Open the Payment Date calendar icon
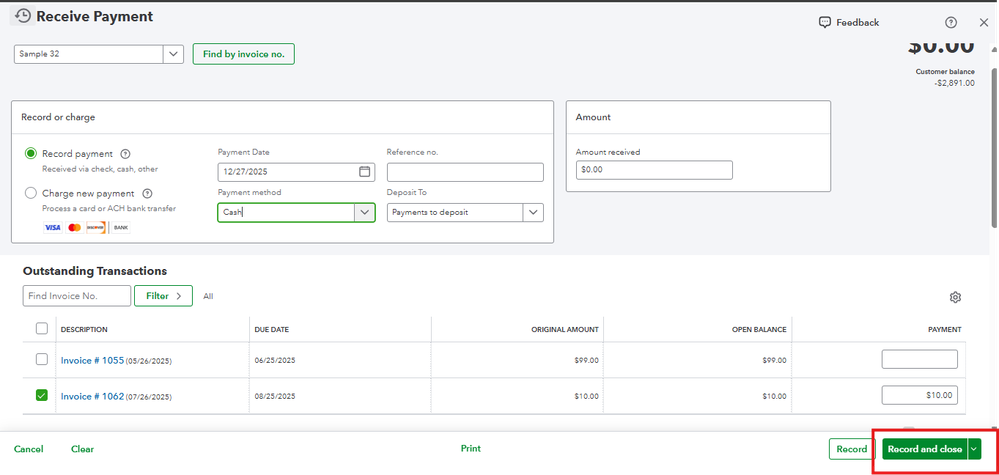The width and height of the screenshot is (999, 475). click(364, 171)
